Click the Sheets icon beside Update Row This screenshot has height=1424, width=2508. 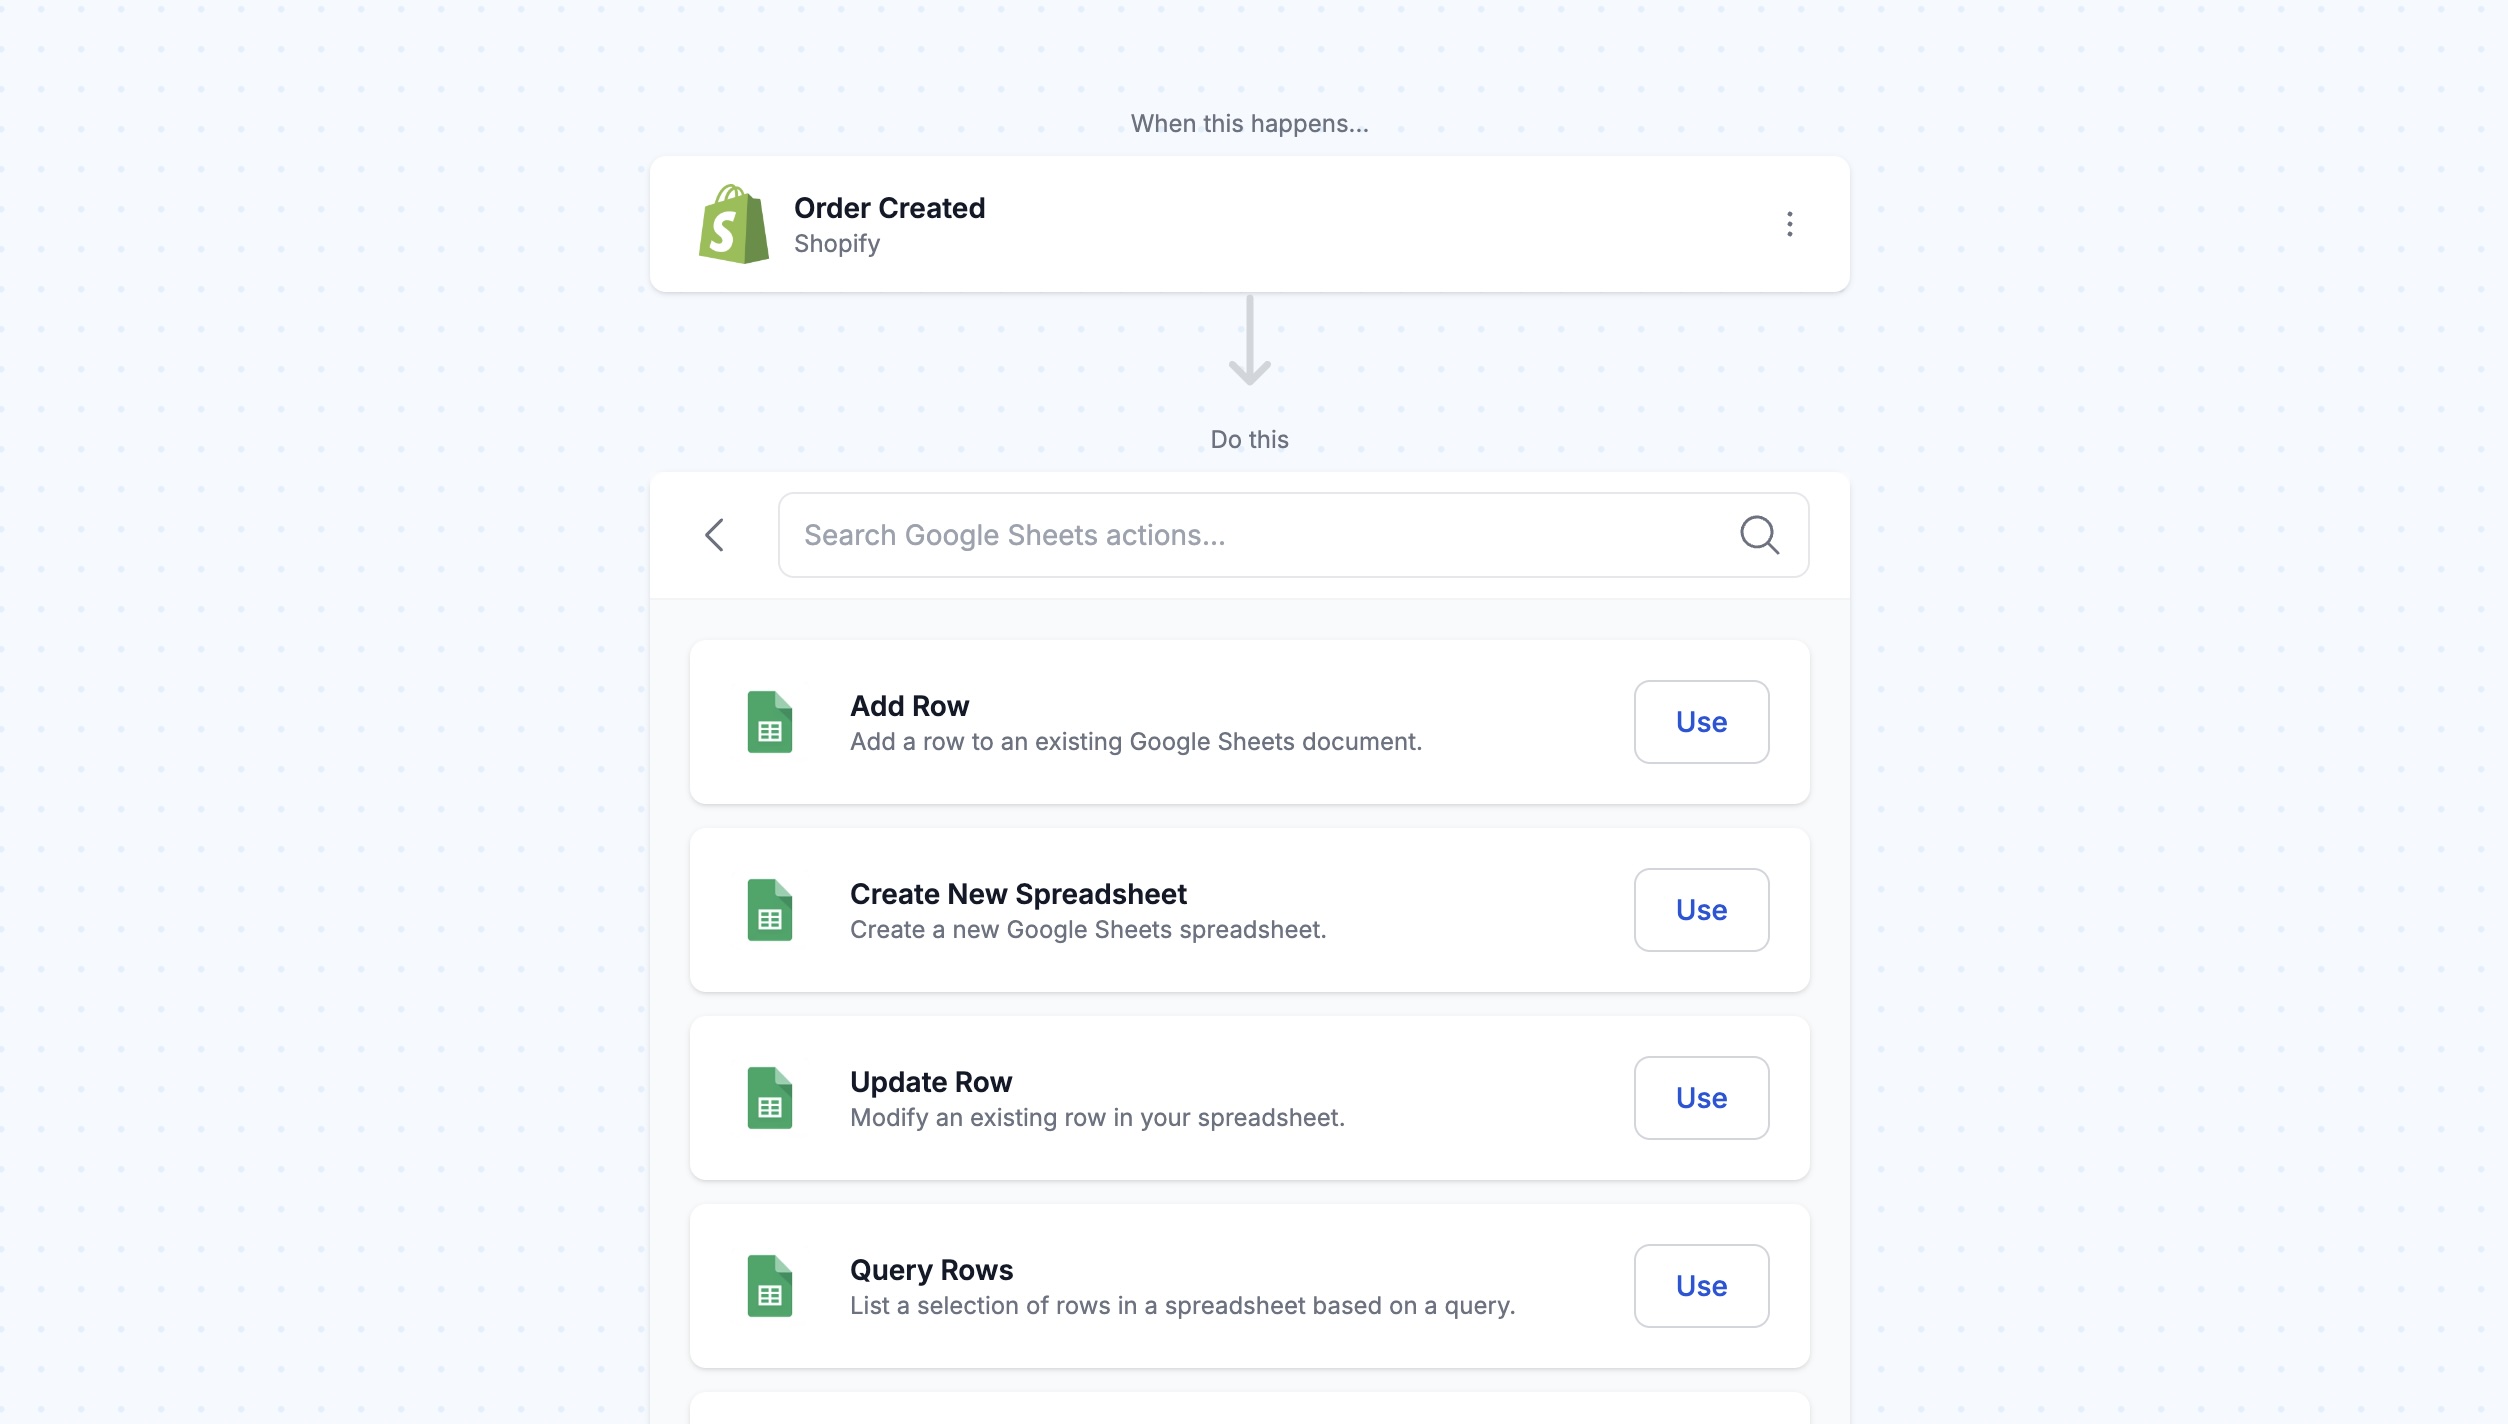(770, 1098)
